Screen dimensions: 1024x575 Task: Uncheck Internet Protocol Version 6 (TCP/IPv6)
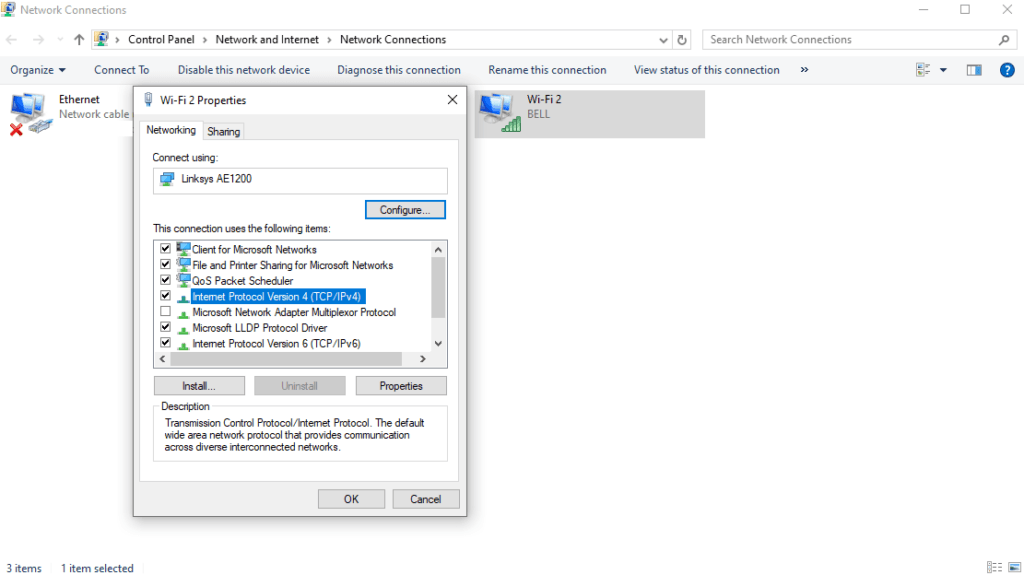[x=165, y=343]
